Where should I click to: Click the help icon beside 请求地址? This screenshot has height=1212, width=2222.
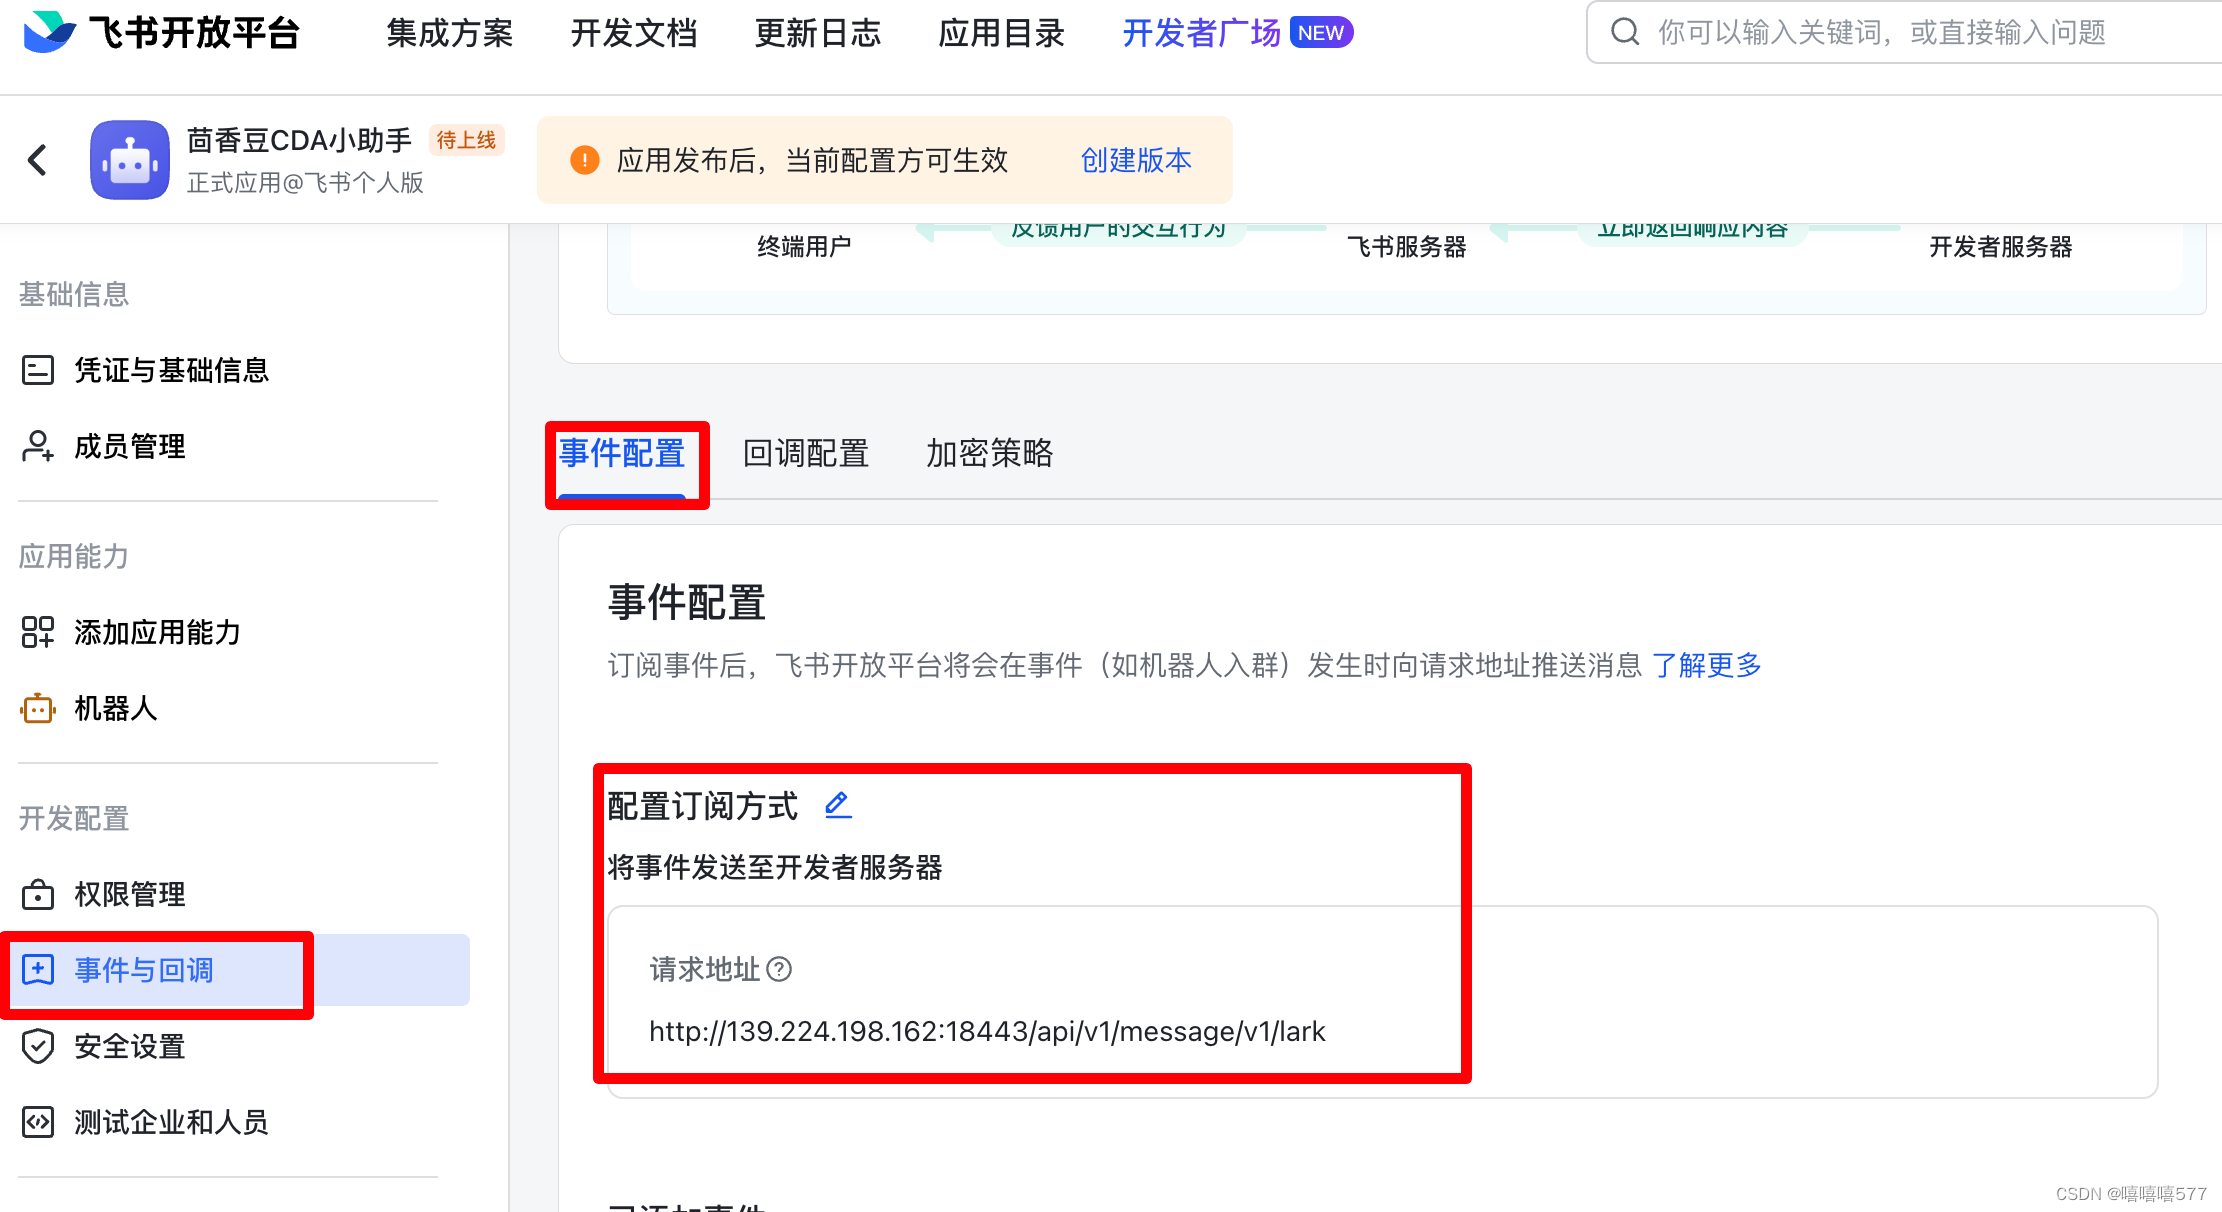point(779,969)
